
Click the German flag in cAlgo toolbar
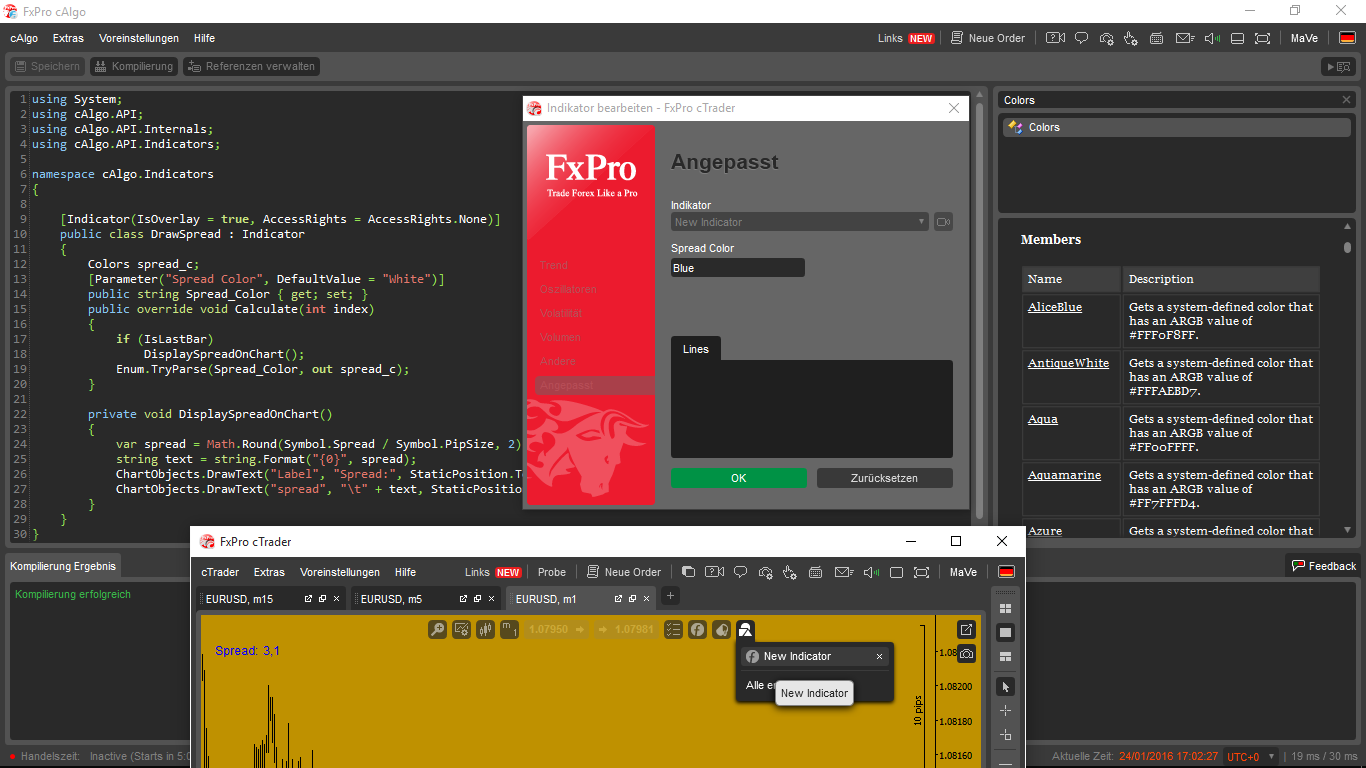coord(1347,38)
